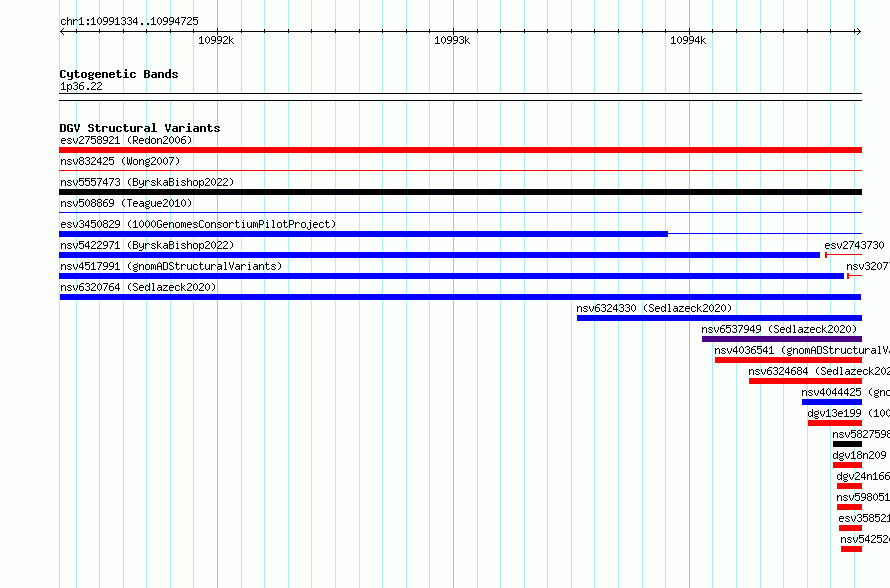Select the thick blue esv3450829 variant bar
The image size is (890, 588).
[363, 234]
